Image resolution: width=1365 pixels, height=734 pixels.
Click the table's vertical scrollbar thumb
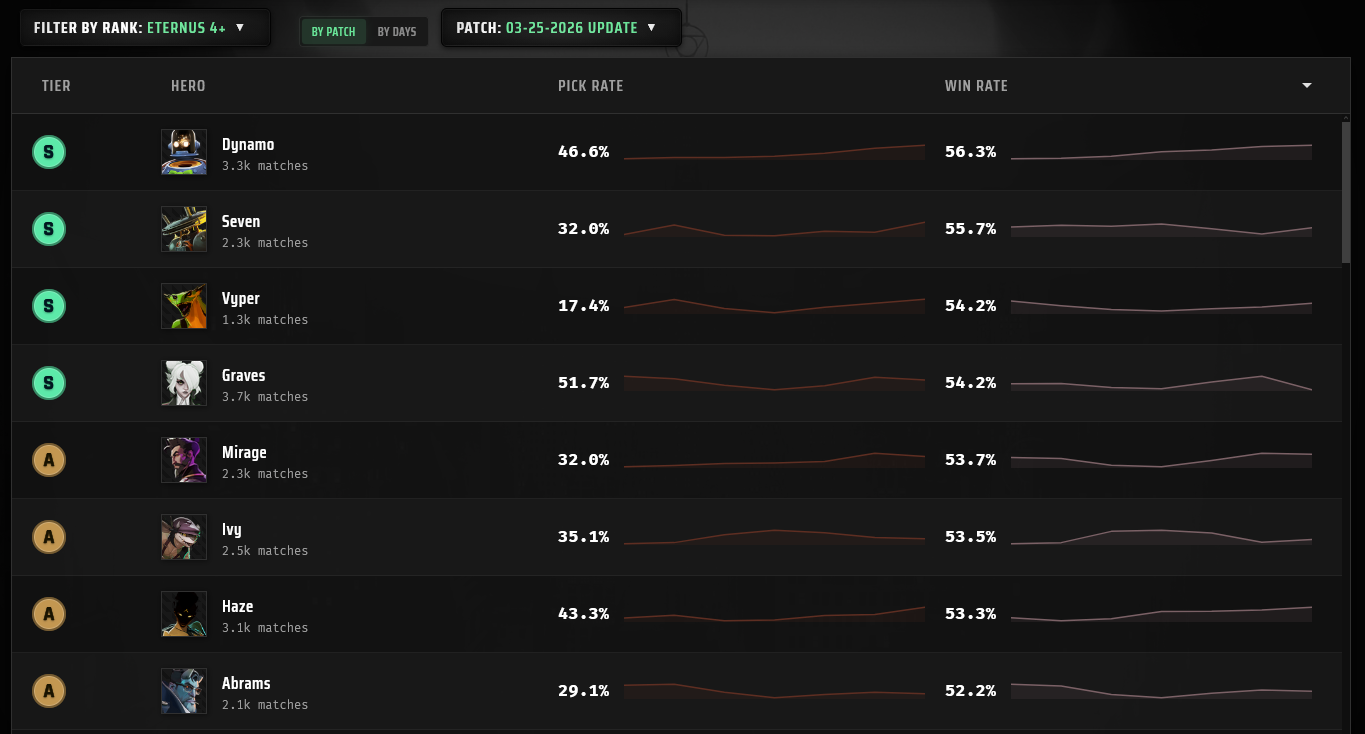point(1347,193)
